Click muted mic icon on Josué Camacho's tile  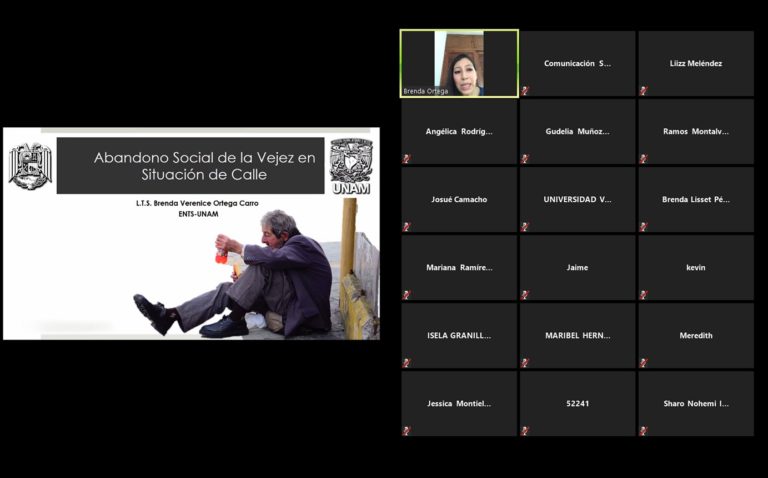point(407,227)
